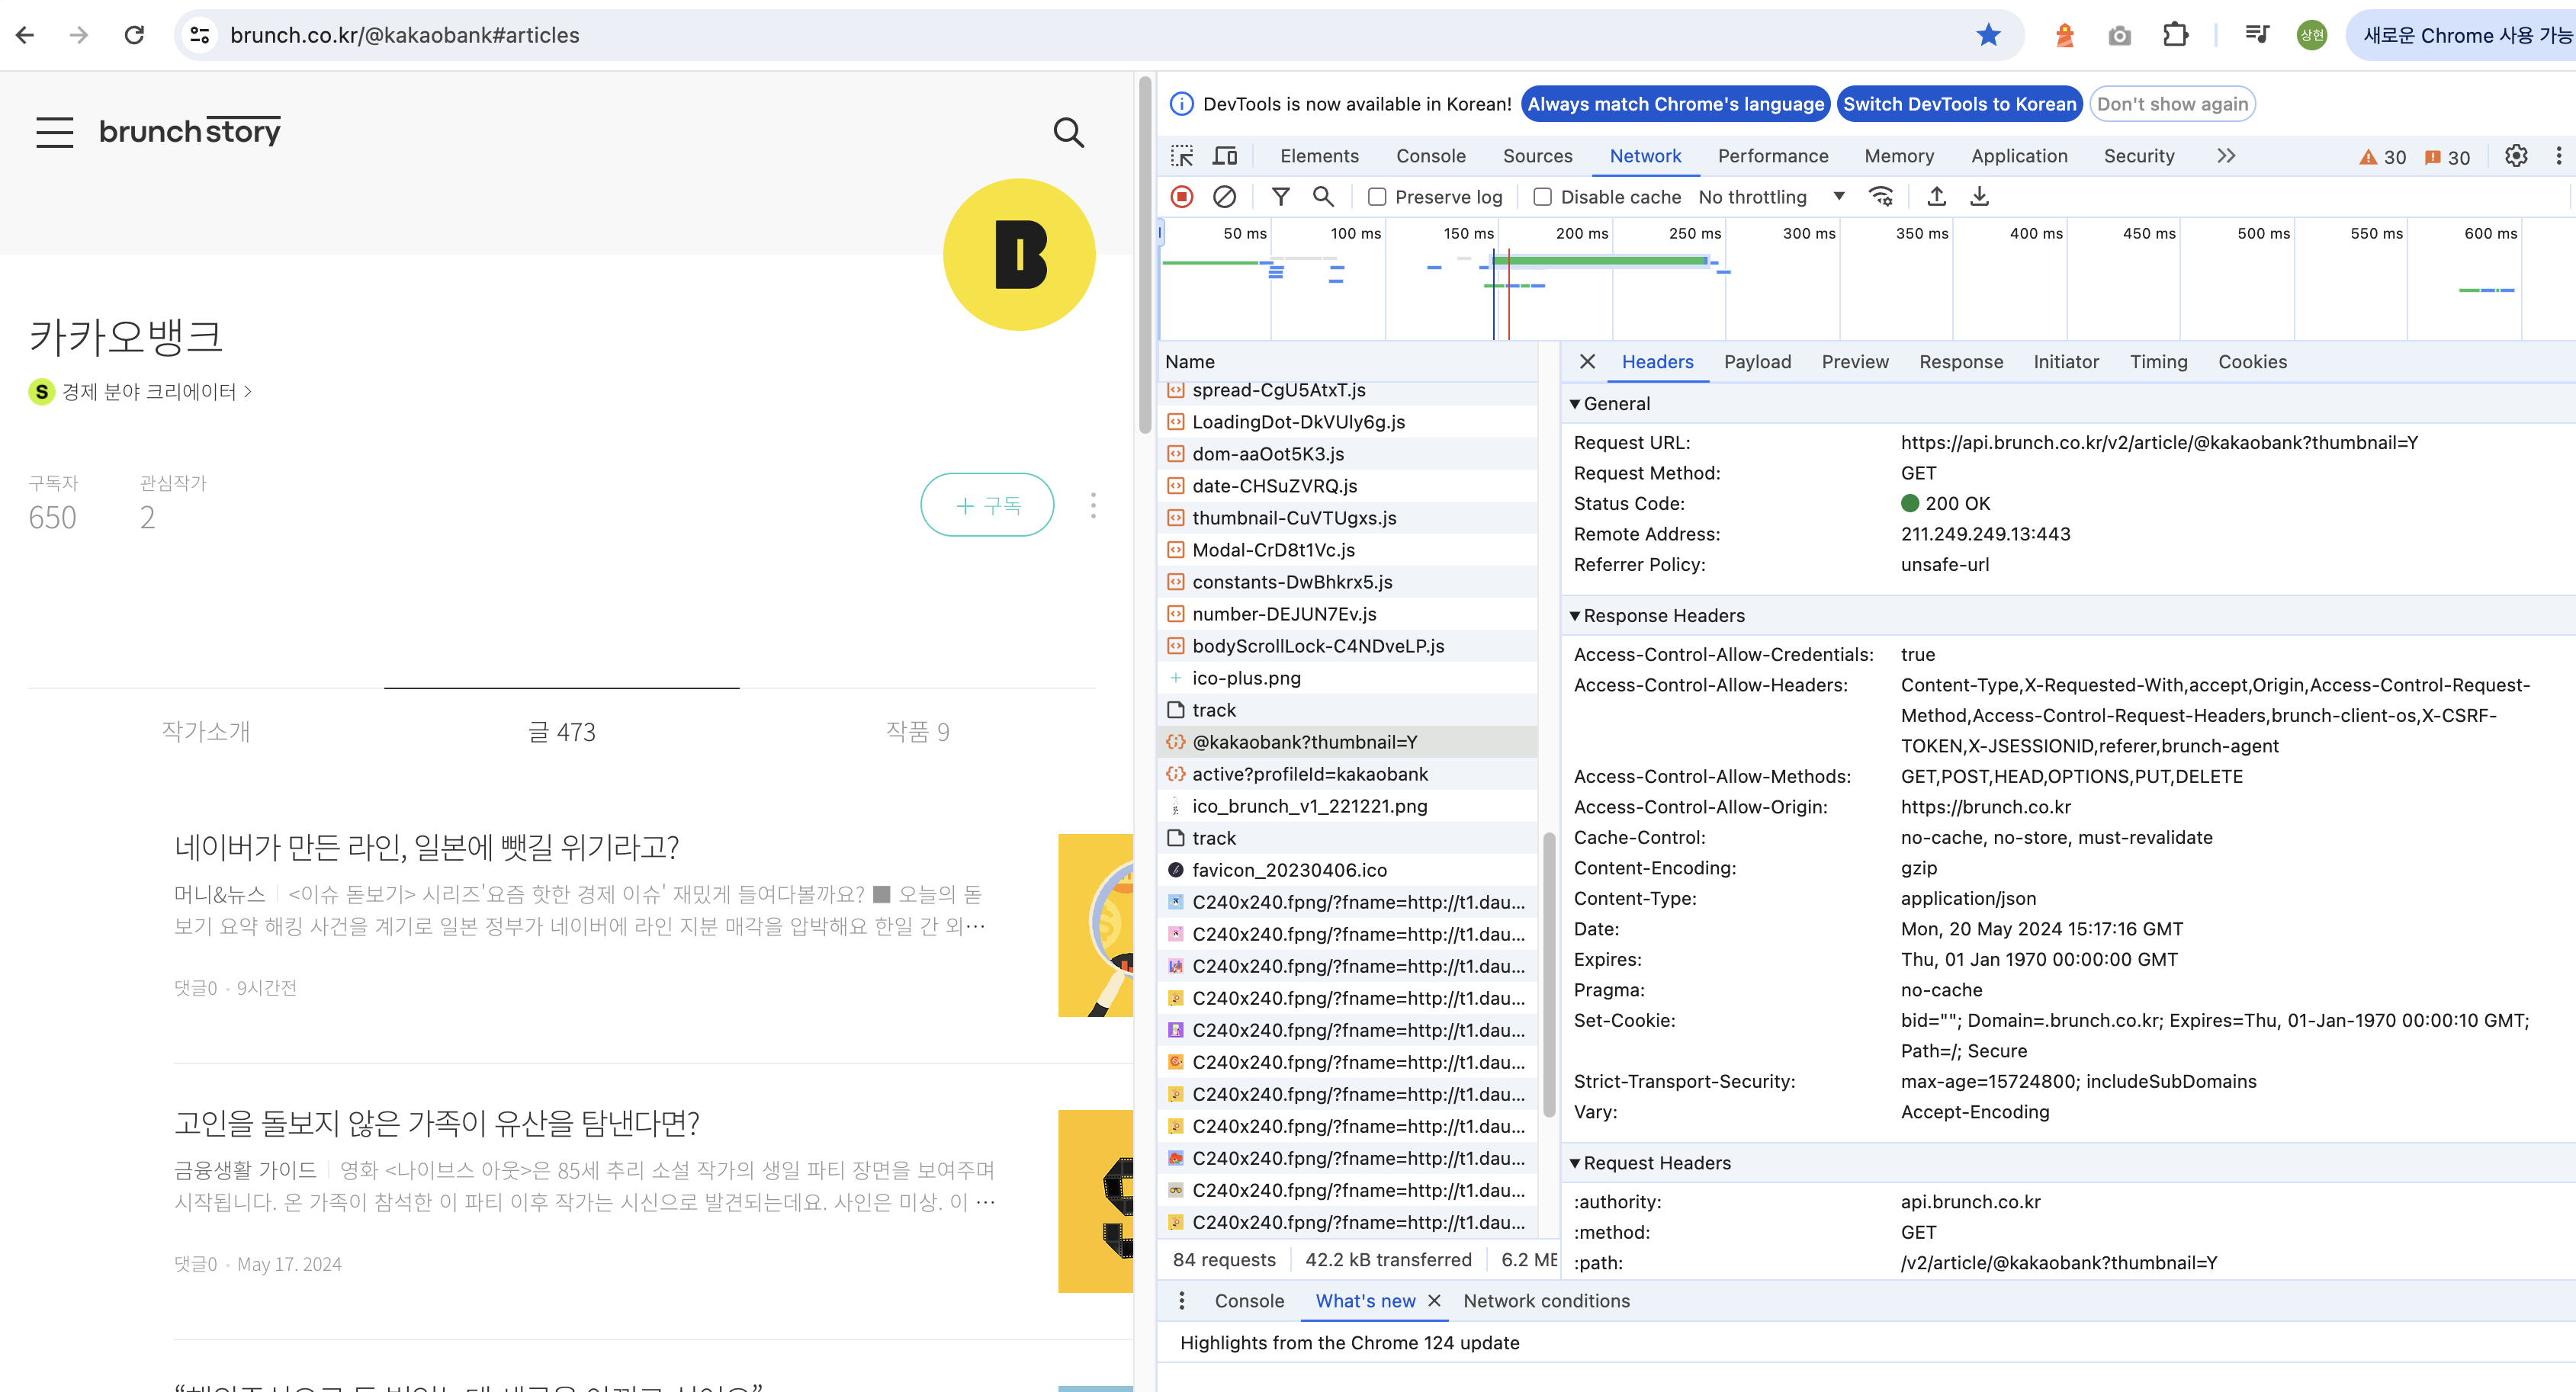
Task: Open the Response tab
Action: coord(1961,362)
